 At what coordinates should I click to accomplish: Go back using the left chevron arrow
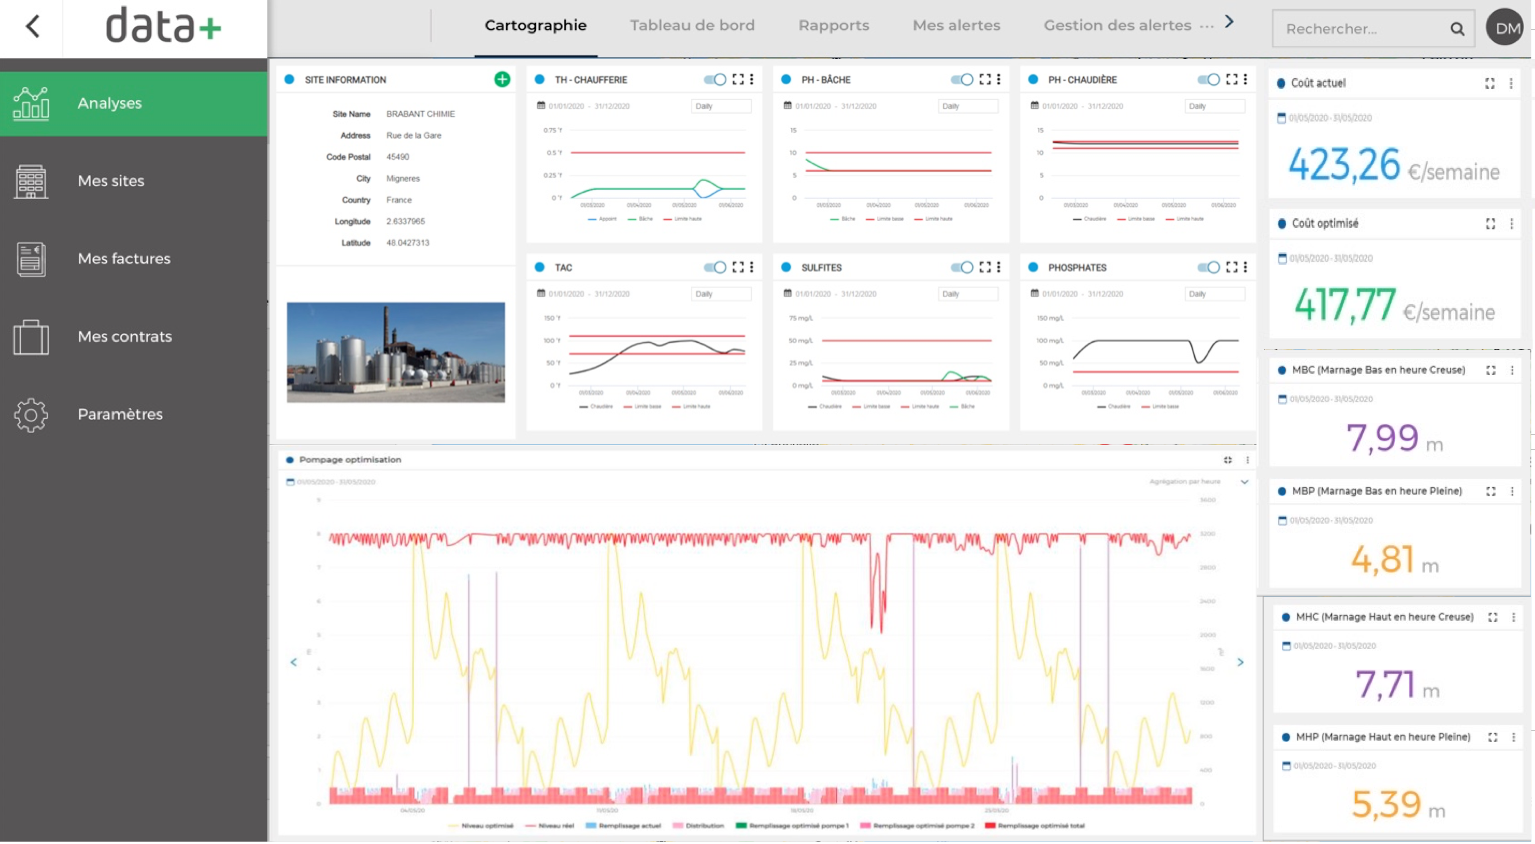pyautogui.click(x=33, y=27)
